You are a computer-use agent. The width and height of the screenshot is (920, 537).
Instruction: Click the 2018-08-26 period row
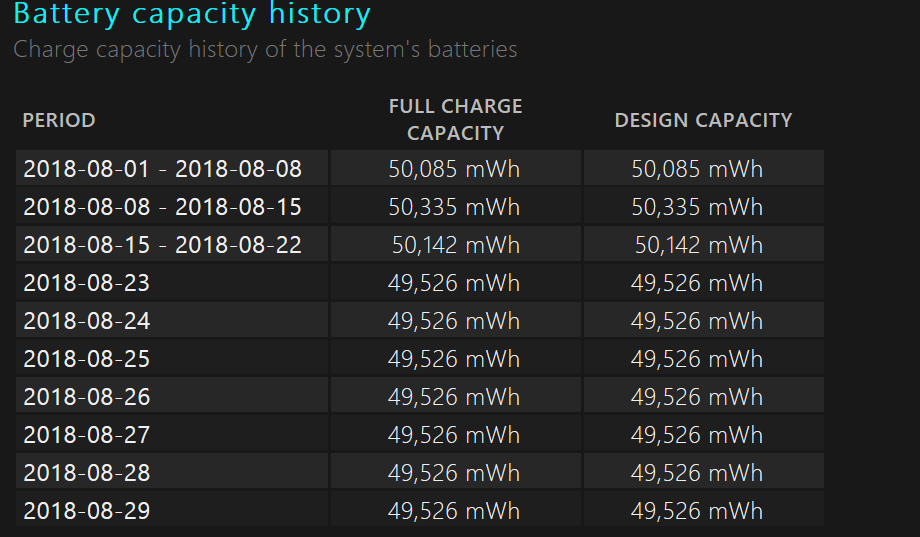tap(86, 397)
